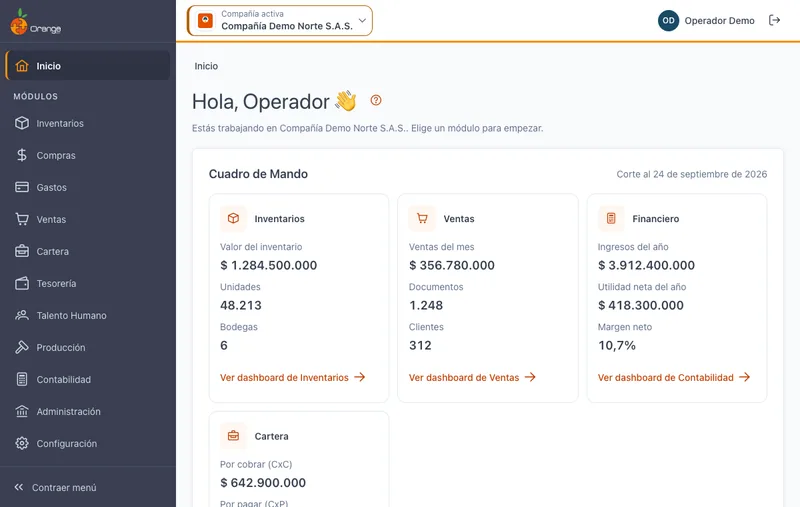The height and width of the screenshot is (507, 800).
Task: Click the Ventas card cart icon
Action: (x=422, y=218)
